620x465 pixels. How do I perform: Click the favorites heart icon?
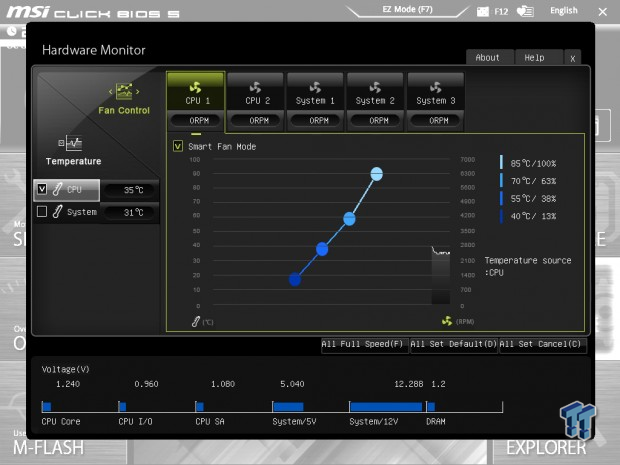click(x=525, y=11)
